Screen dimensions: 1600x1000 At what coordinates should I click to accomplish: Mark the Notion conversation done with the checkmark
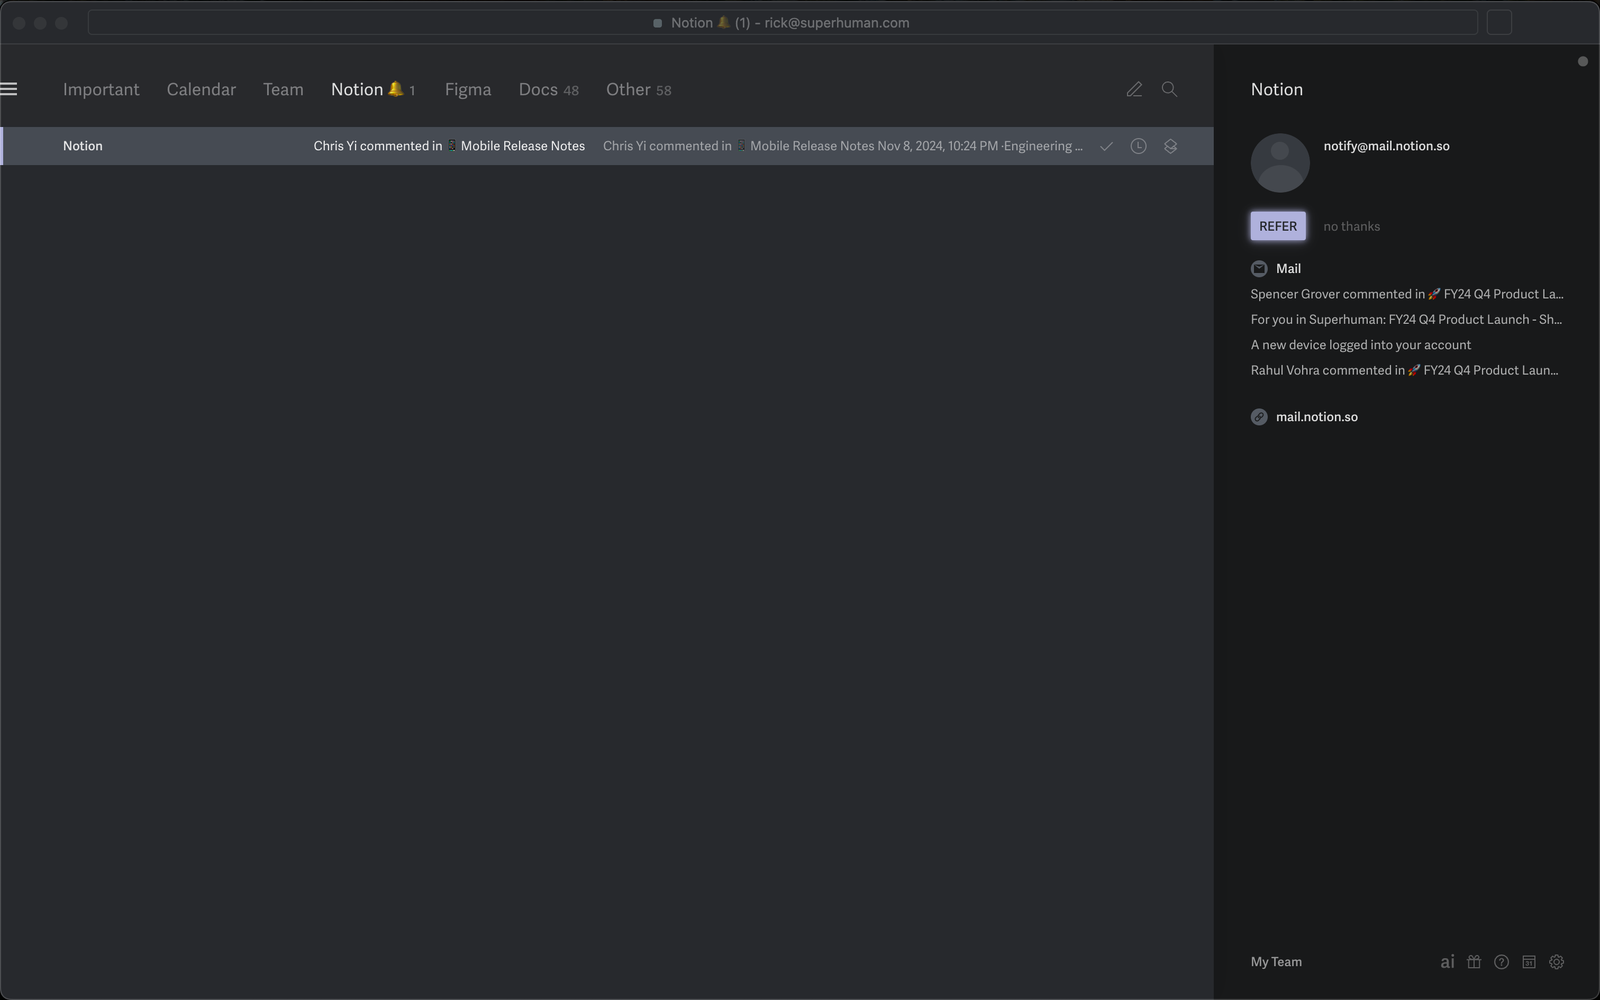(1106, 146)
